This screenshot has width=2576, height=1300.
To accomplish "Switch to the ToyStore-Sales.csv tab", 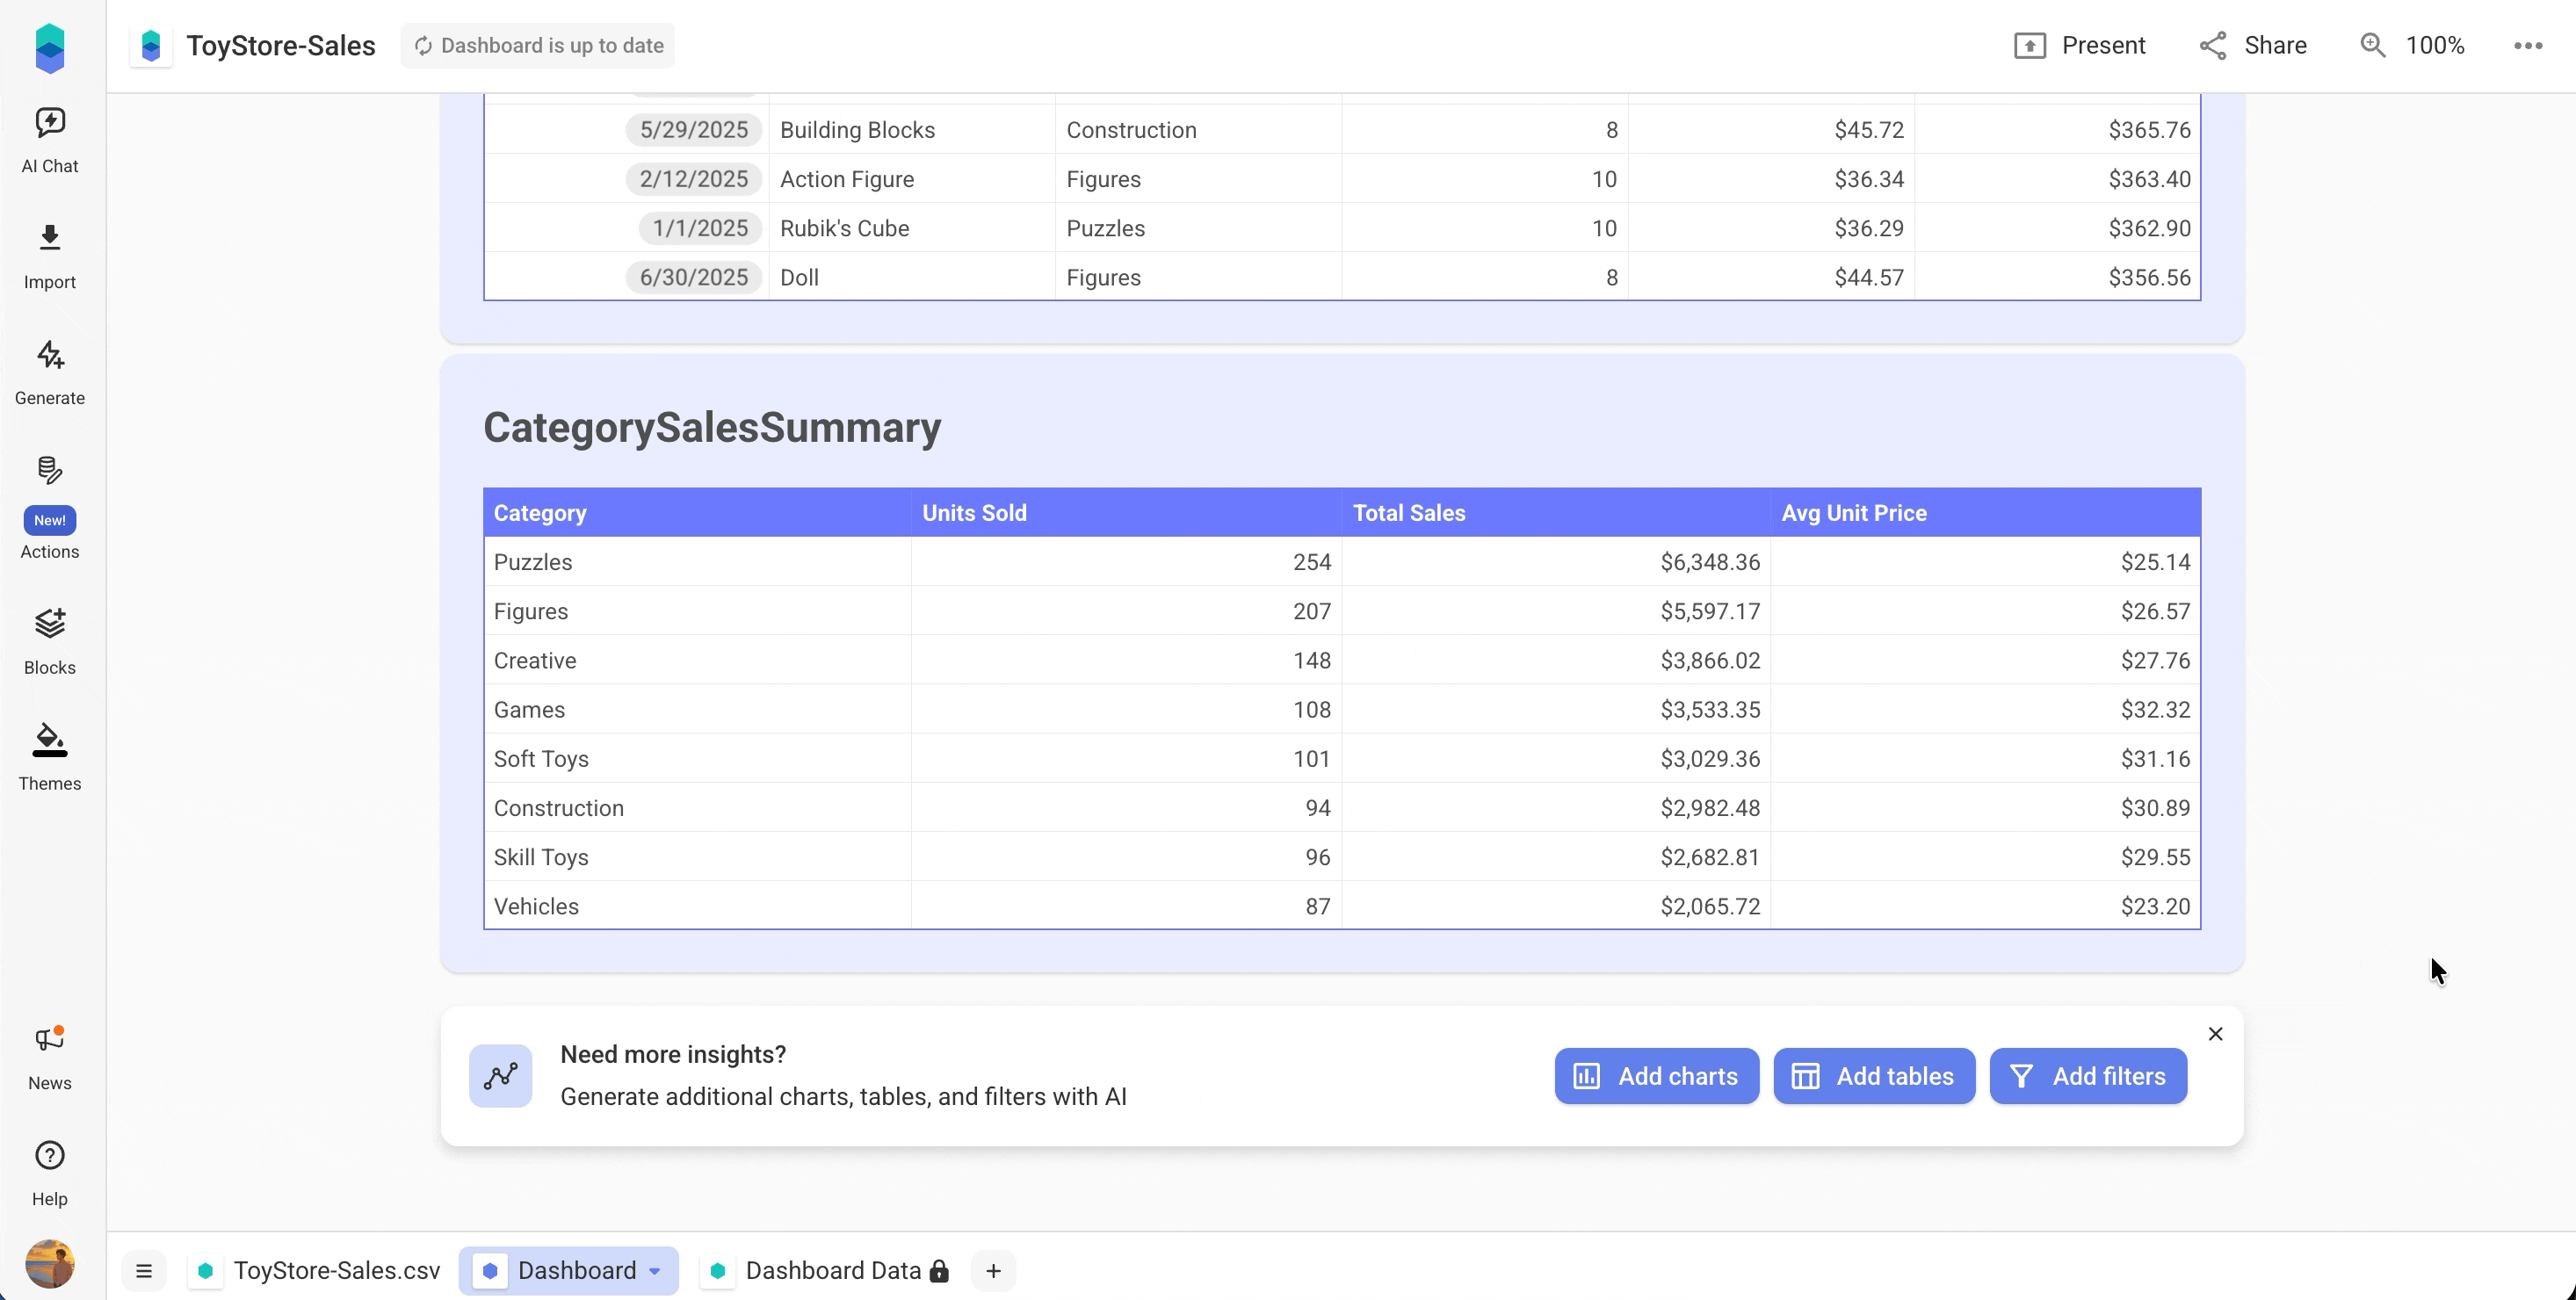I will pyautogui.click(x=336, y=1270).
